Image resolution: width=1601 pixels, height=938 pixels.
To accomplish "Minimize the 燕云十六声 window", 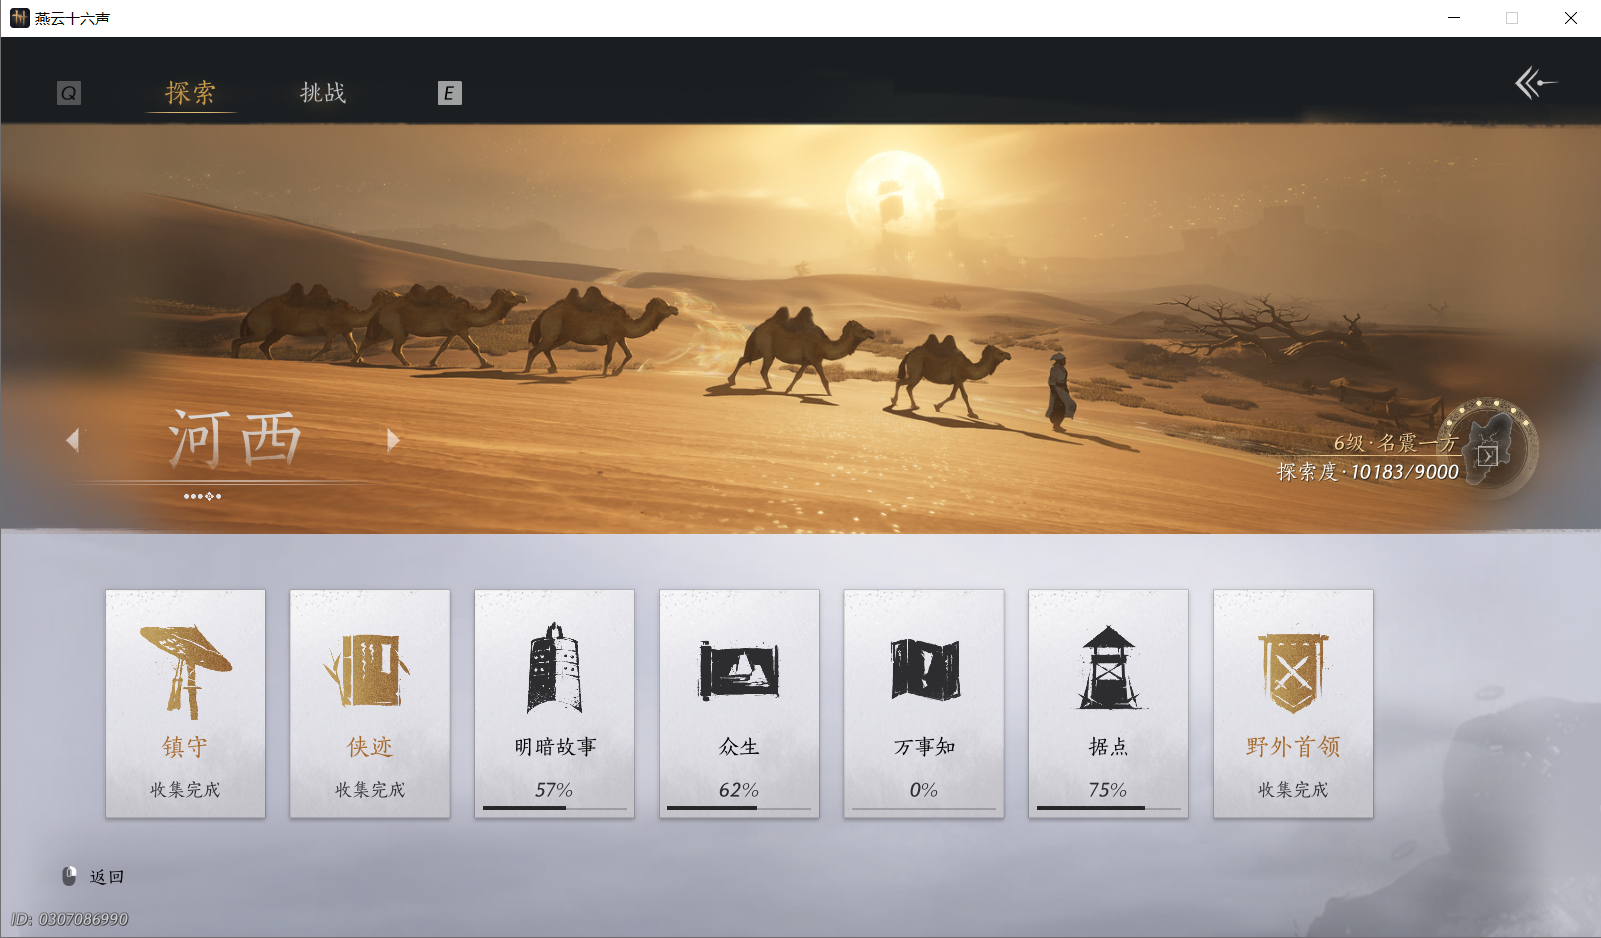I will tap(1454, 18).
